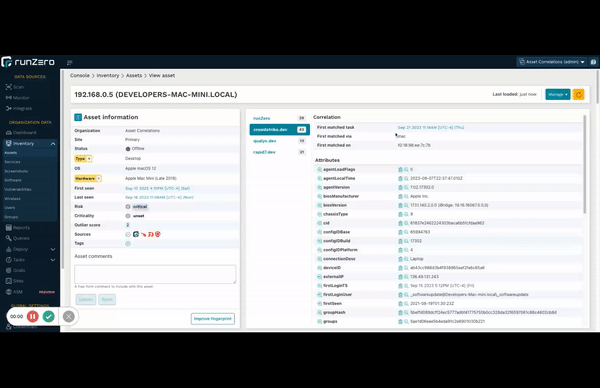The width and height of the screenshot is (600, 388).
Task: Copy the agentLocalTime value
Action: (x=400, y=178)
